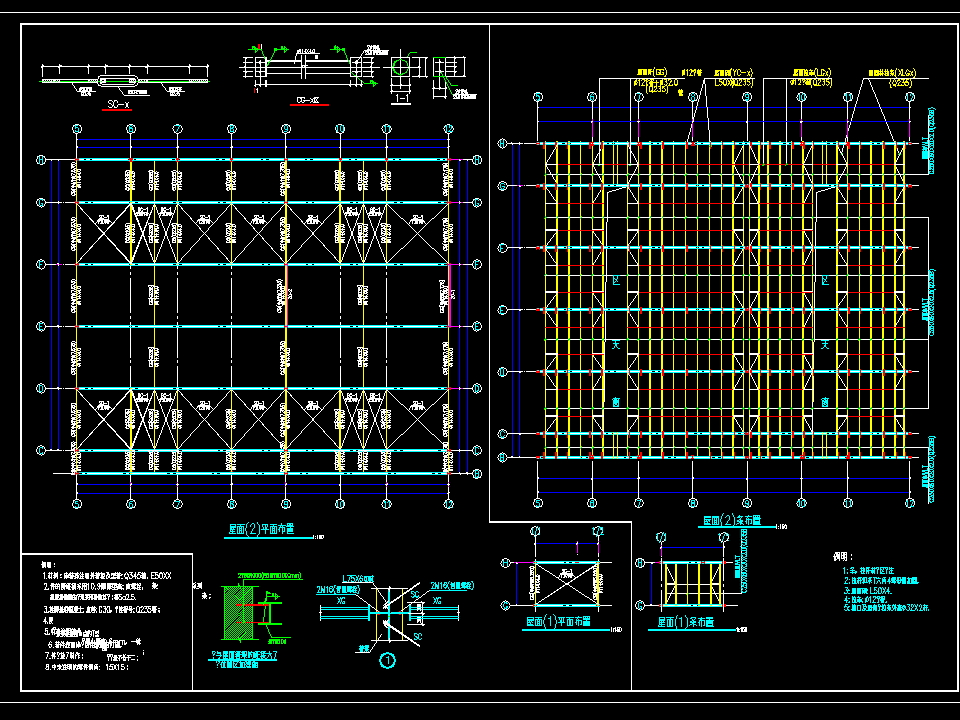This screenshot has width=960, height=720.
Task: Select the cyan L50X4 note line
Action: 868,591
